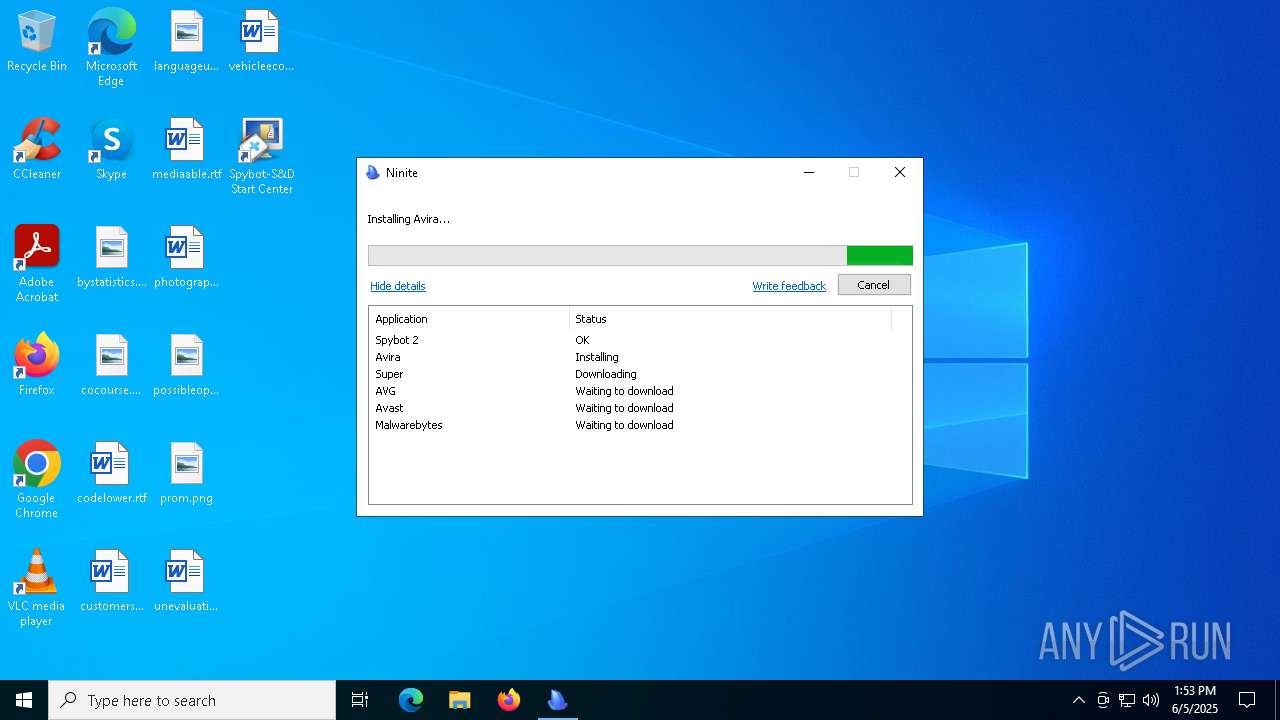Select the codelower.rtf file icon
Viewport: 1280px width, 720px height.
111,473
